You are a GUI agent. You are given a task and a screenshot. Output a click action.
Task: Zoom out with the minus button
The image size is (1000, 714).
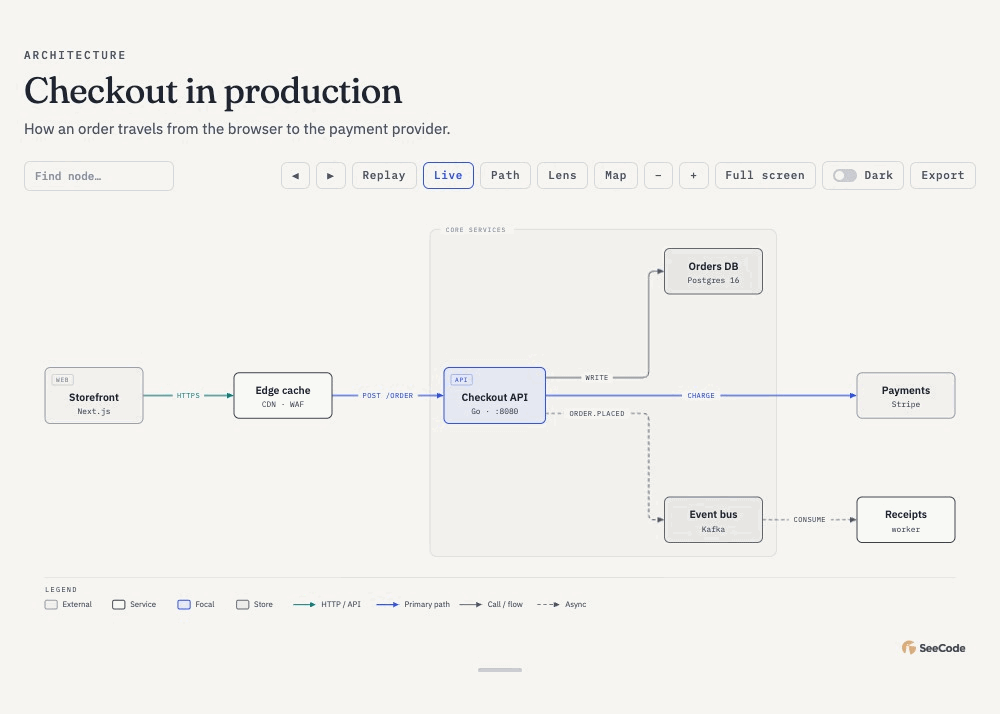658,175
